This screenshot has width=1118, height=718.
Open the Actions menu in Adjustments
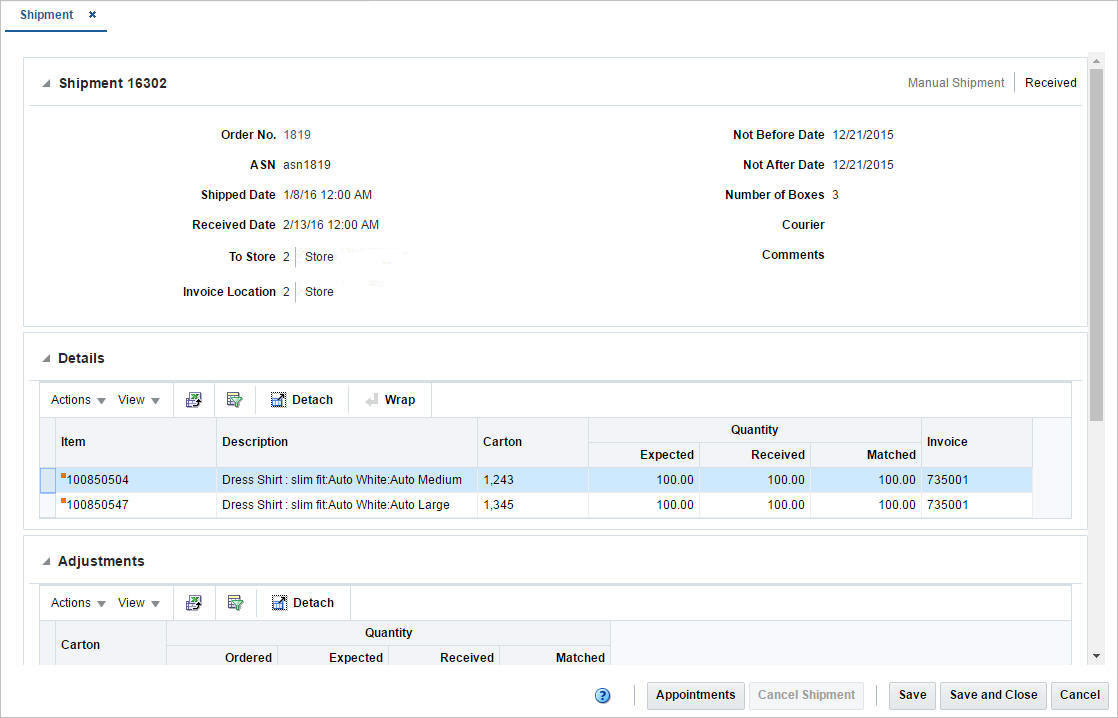coord(78,603)
